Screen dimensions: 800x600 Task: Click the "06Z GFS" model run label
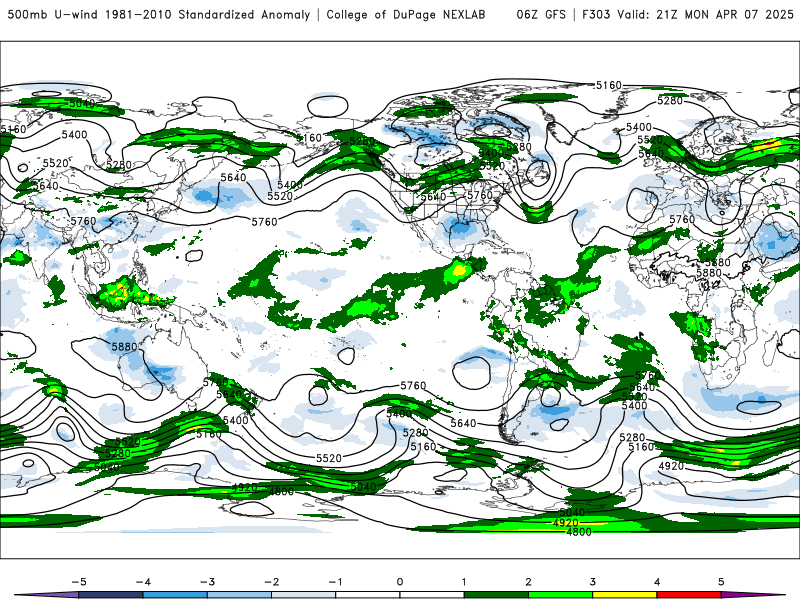point(541,14)
